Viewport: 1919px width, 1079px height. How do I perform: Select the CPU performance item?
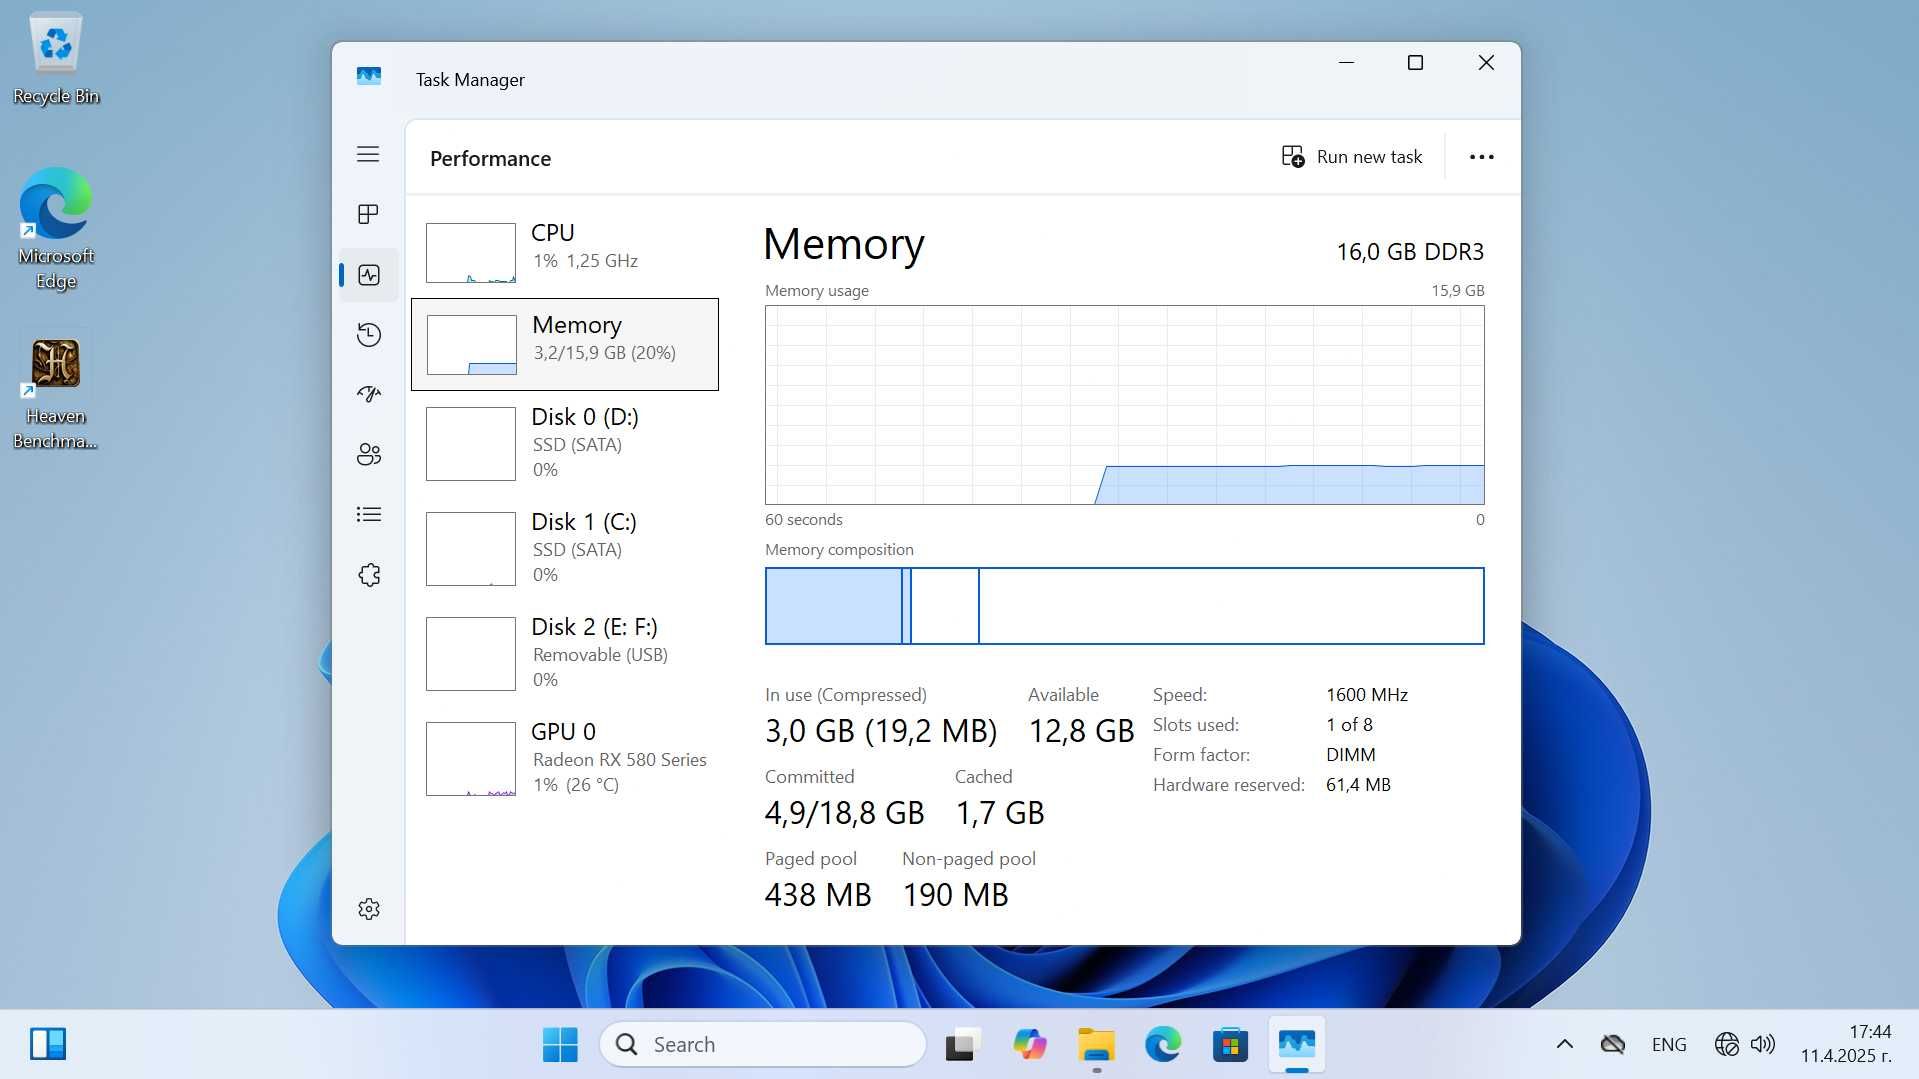tap(565, 251)
